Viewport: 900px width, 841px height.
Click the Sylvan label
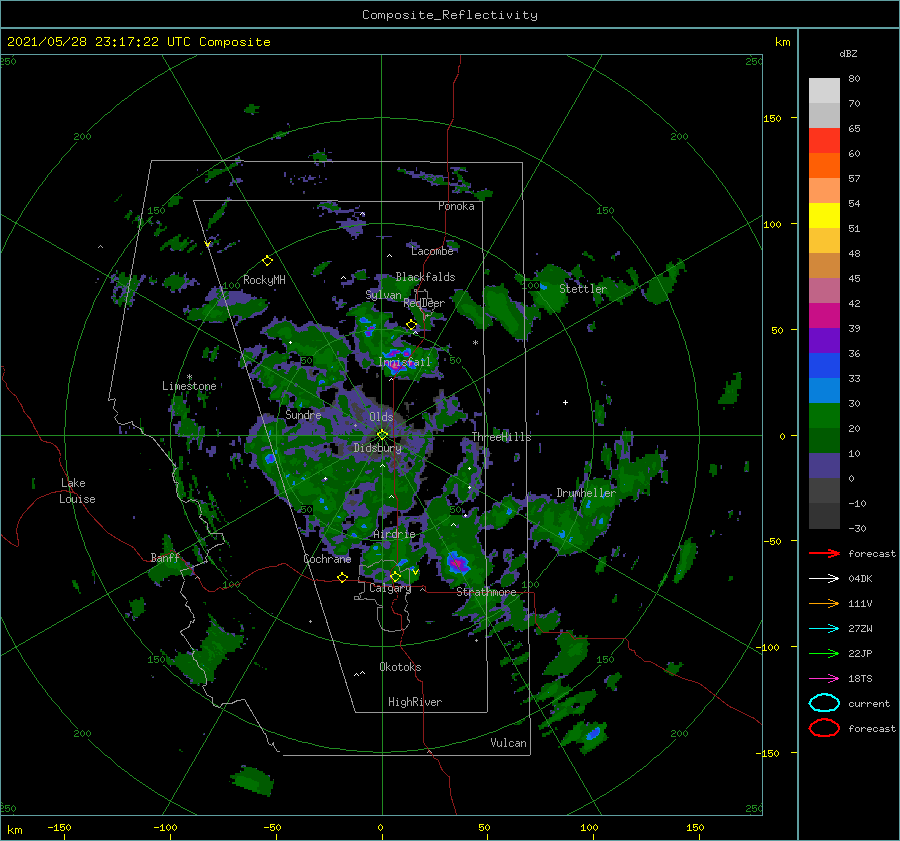coord(383,295)
